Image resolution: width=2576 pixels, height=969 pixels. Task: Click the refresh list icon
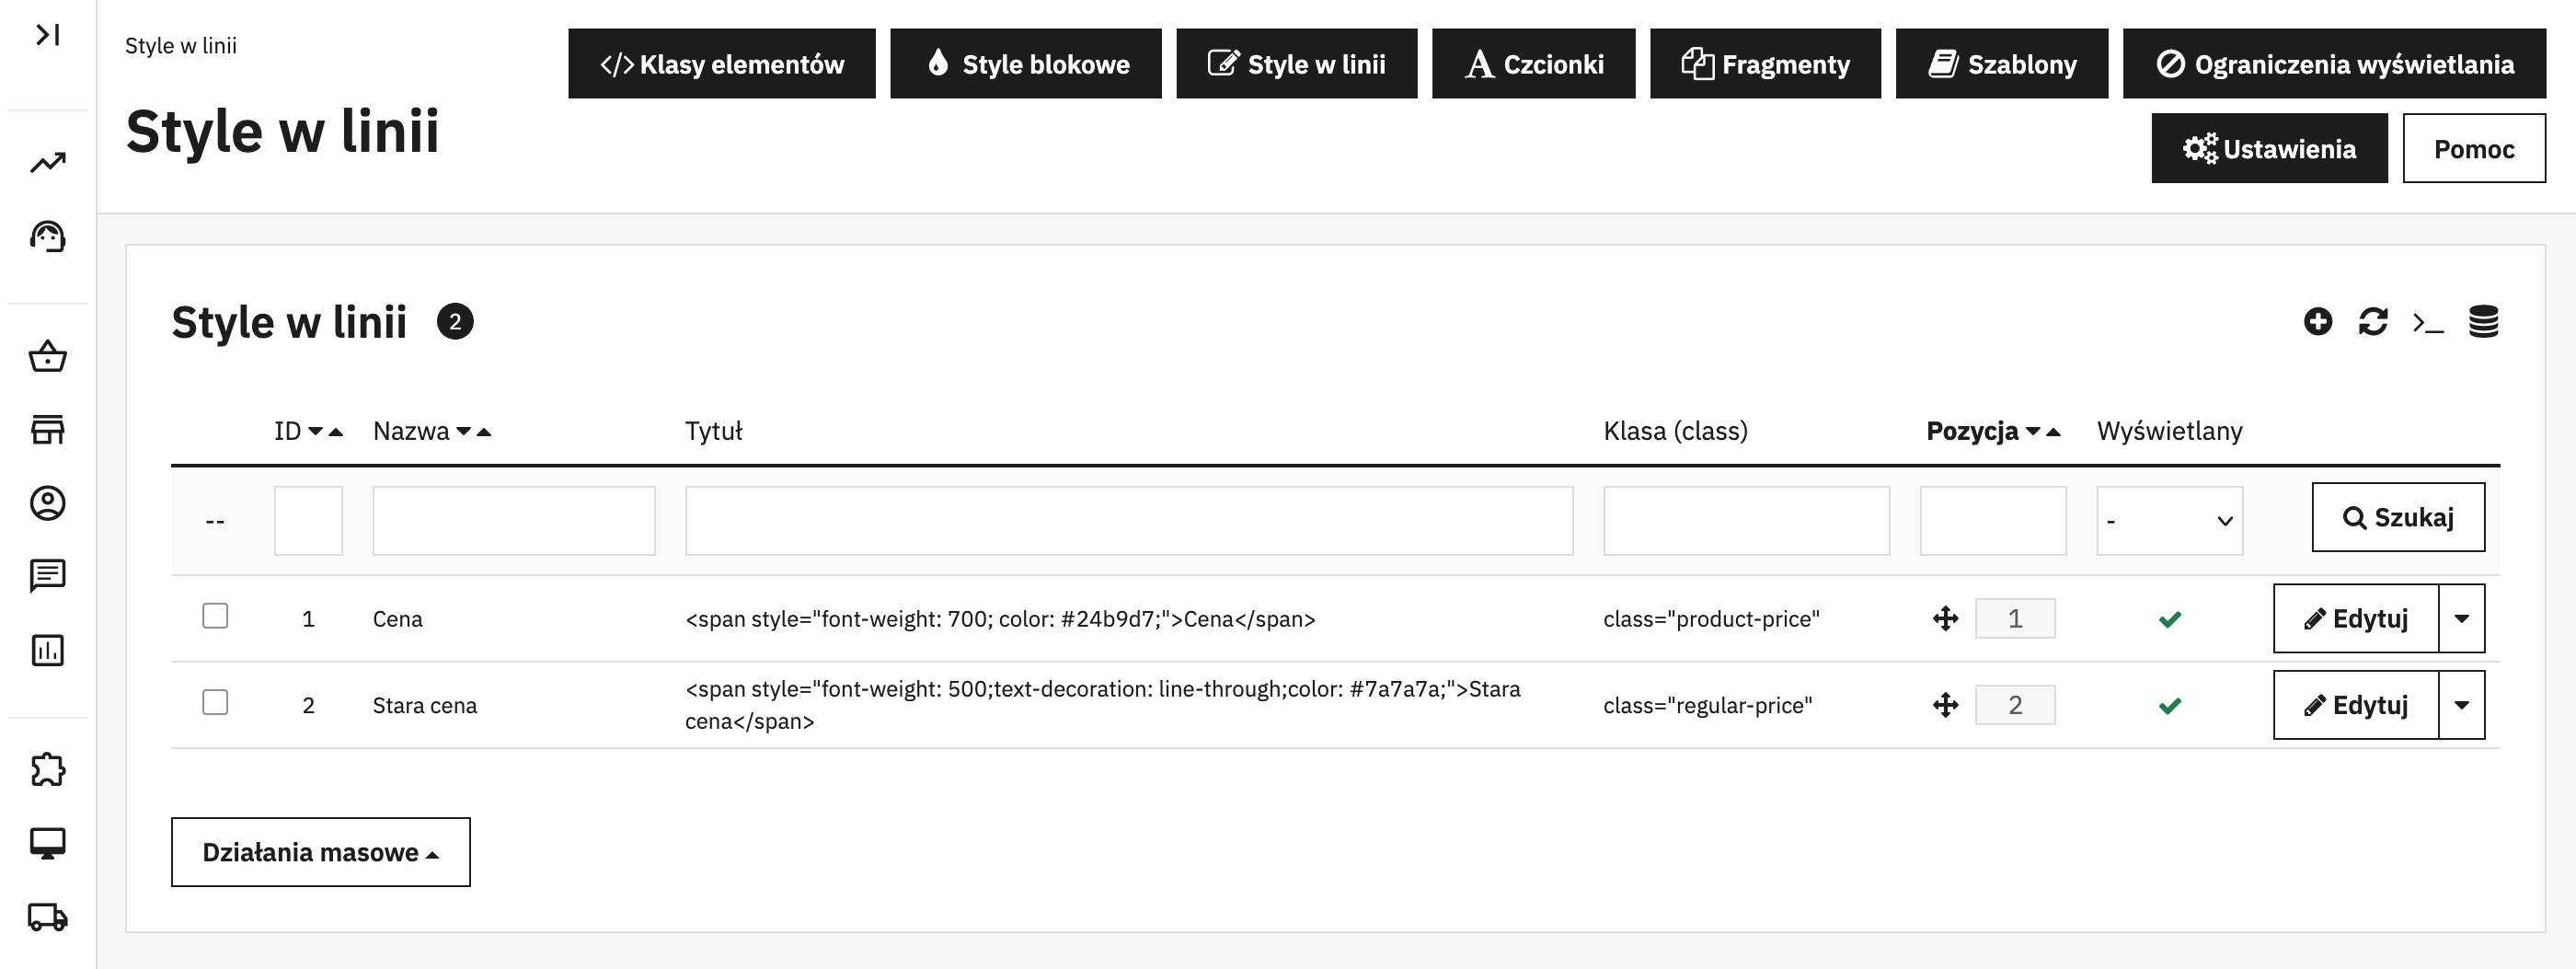tap(2372, 322)
